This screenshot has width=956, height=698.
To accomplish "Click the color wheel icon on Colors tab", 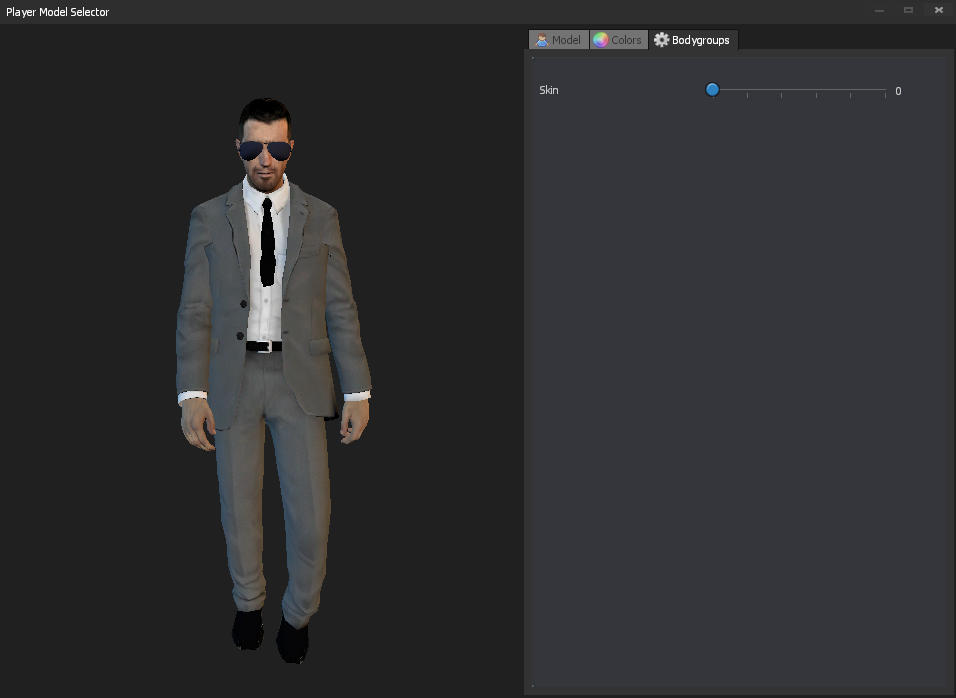I will coord(600,40).
